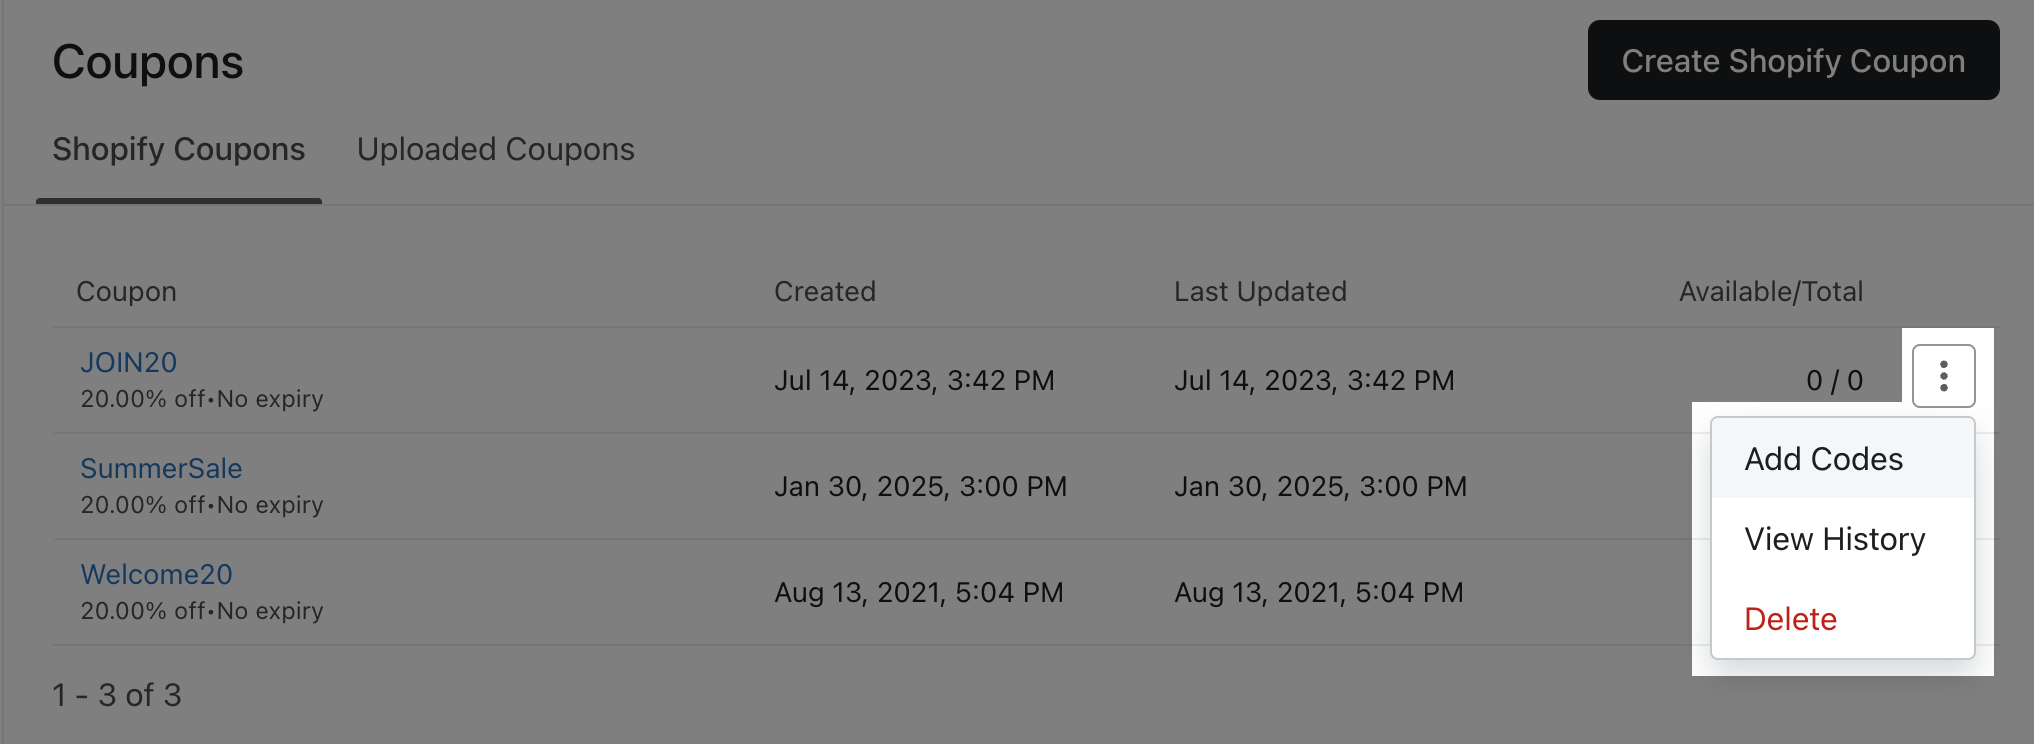Click the Available/Total column header
The width and height of the screenshot is (2034, 744).
tap(1771, 291)
